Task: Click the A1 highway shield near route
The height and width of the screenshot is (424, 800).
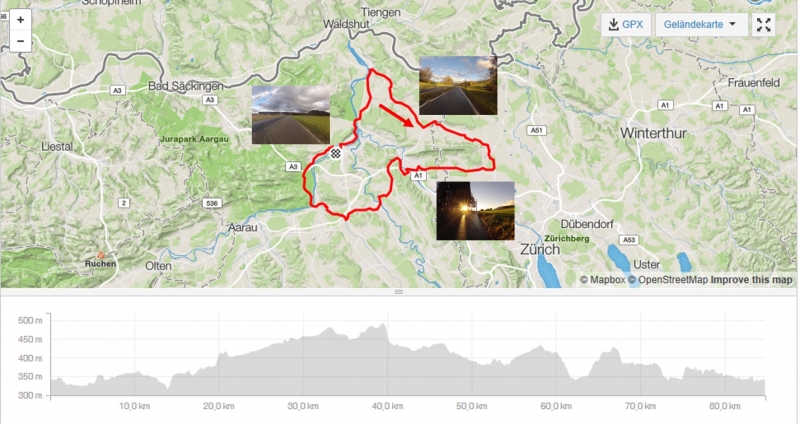Action: pos(418,176)
